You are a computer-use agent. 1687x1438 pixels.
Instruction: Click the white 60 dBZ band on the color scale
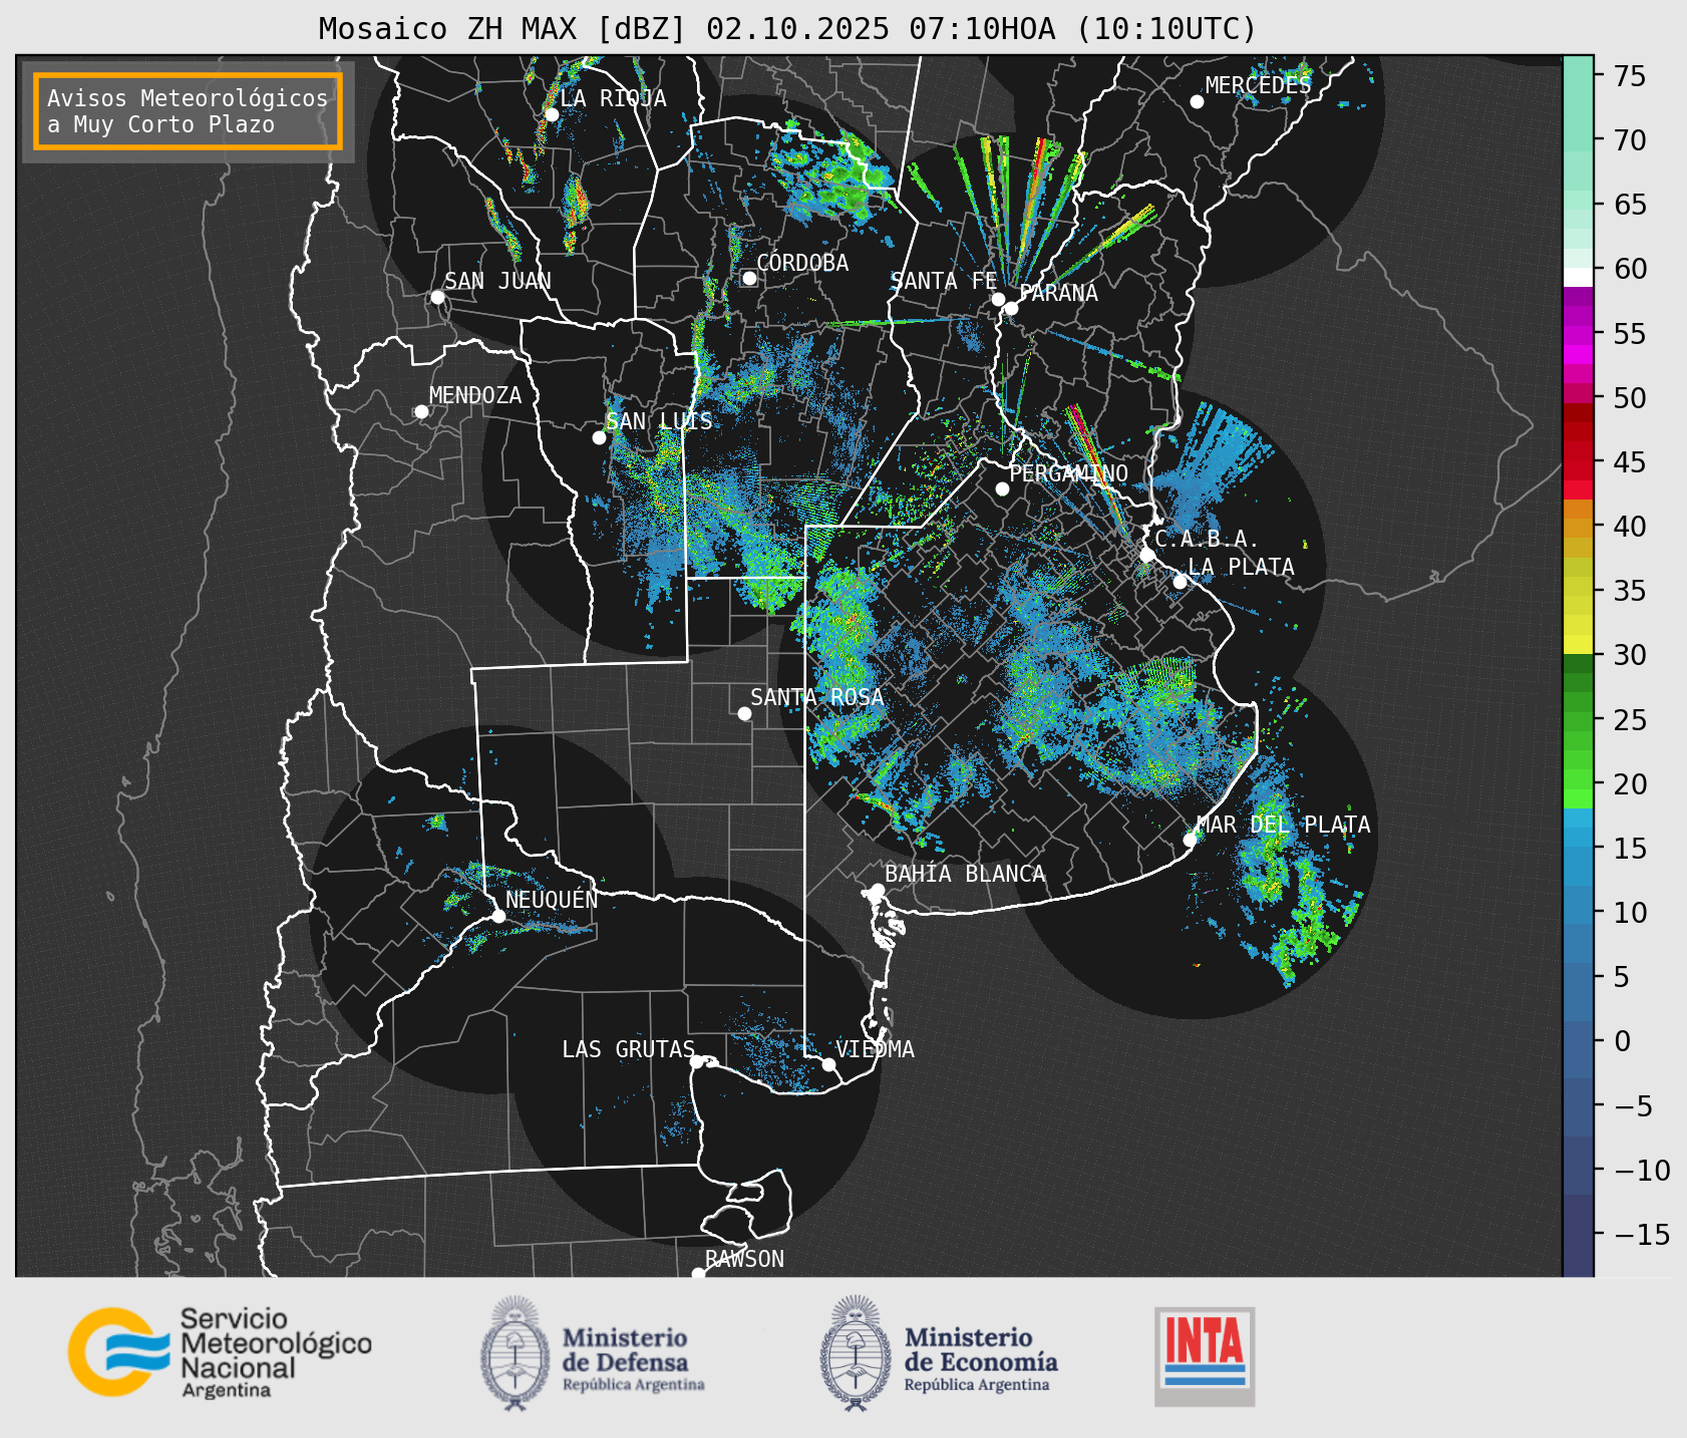click(x=1578, y=276)
